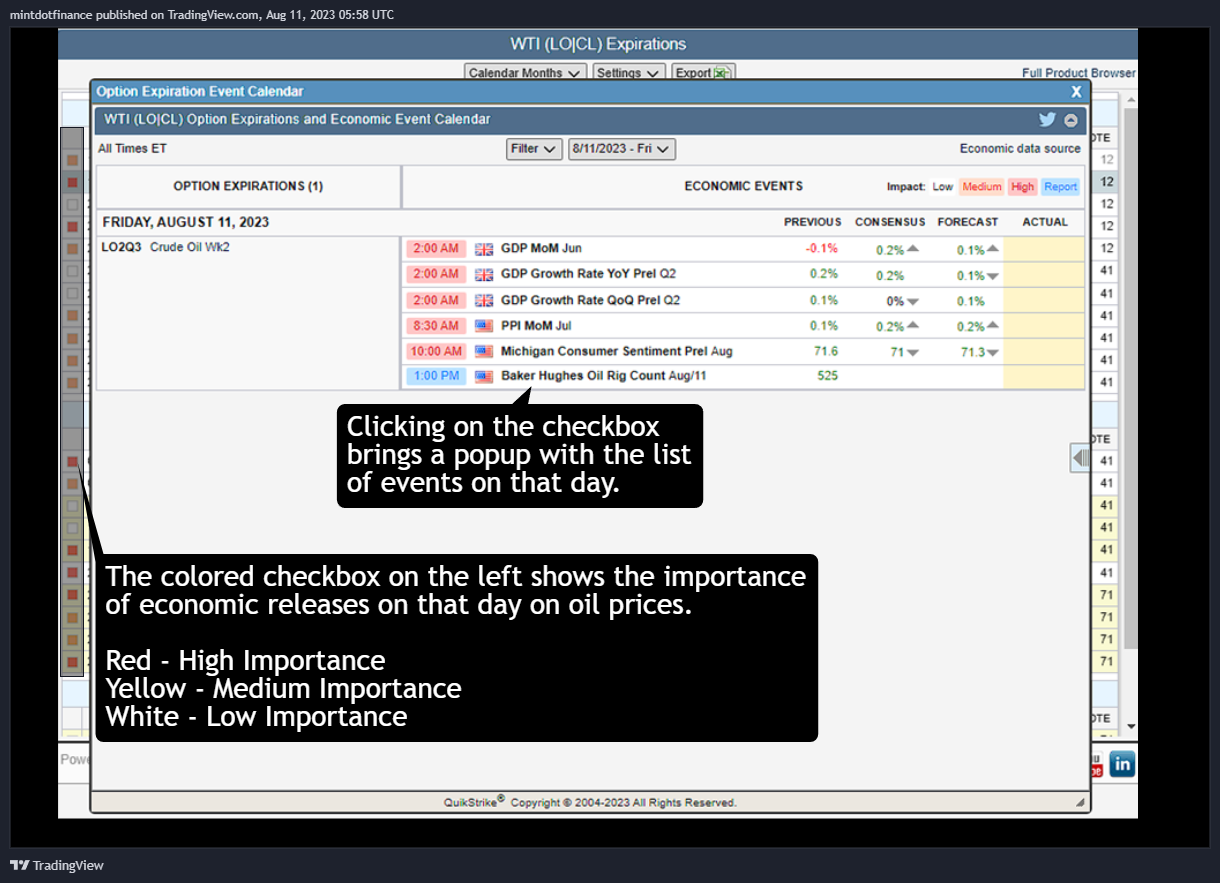Click the up arrow next to GDP MoM forecast 0.1%
Screen dimensions: 1220x883
click(992, 249)
